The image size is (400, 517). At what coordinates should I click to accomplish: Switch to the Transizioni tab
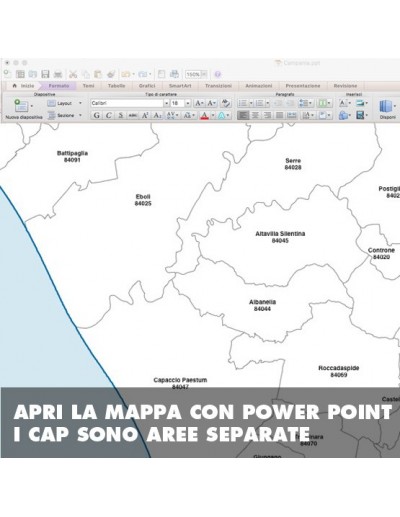tap(218, 86)
